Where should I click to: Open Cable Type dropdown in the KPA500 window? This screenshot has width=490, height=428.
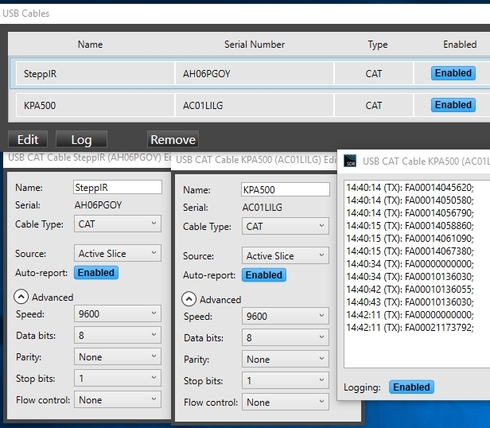point(285,226)
